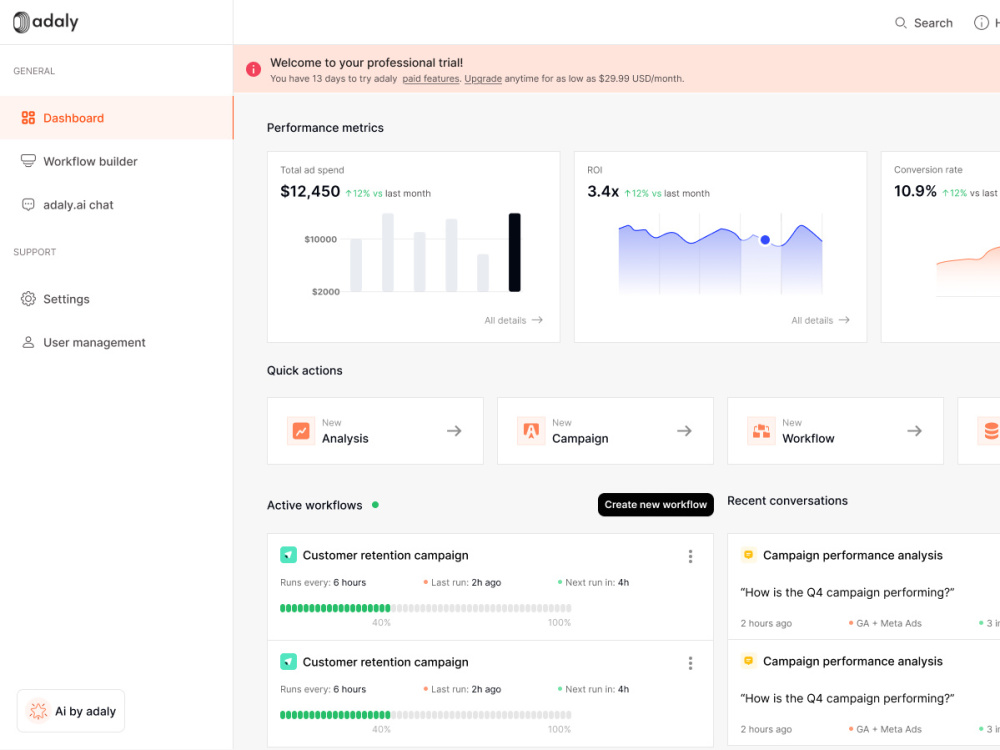Start a New Campaign quick action
1000x750 pixels.
(605, 431)
